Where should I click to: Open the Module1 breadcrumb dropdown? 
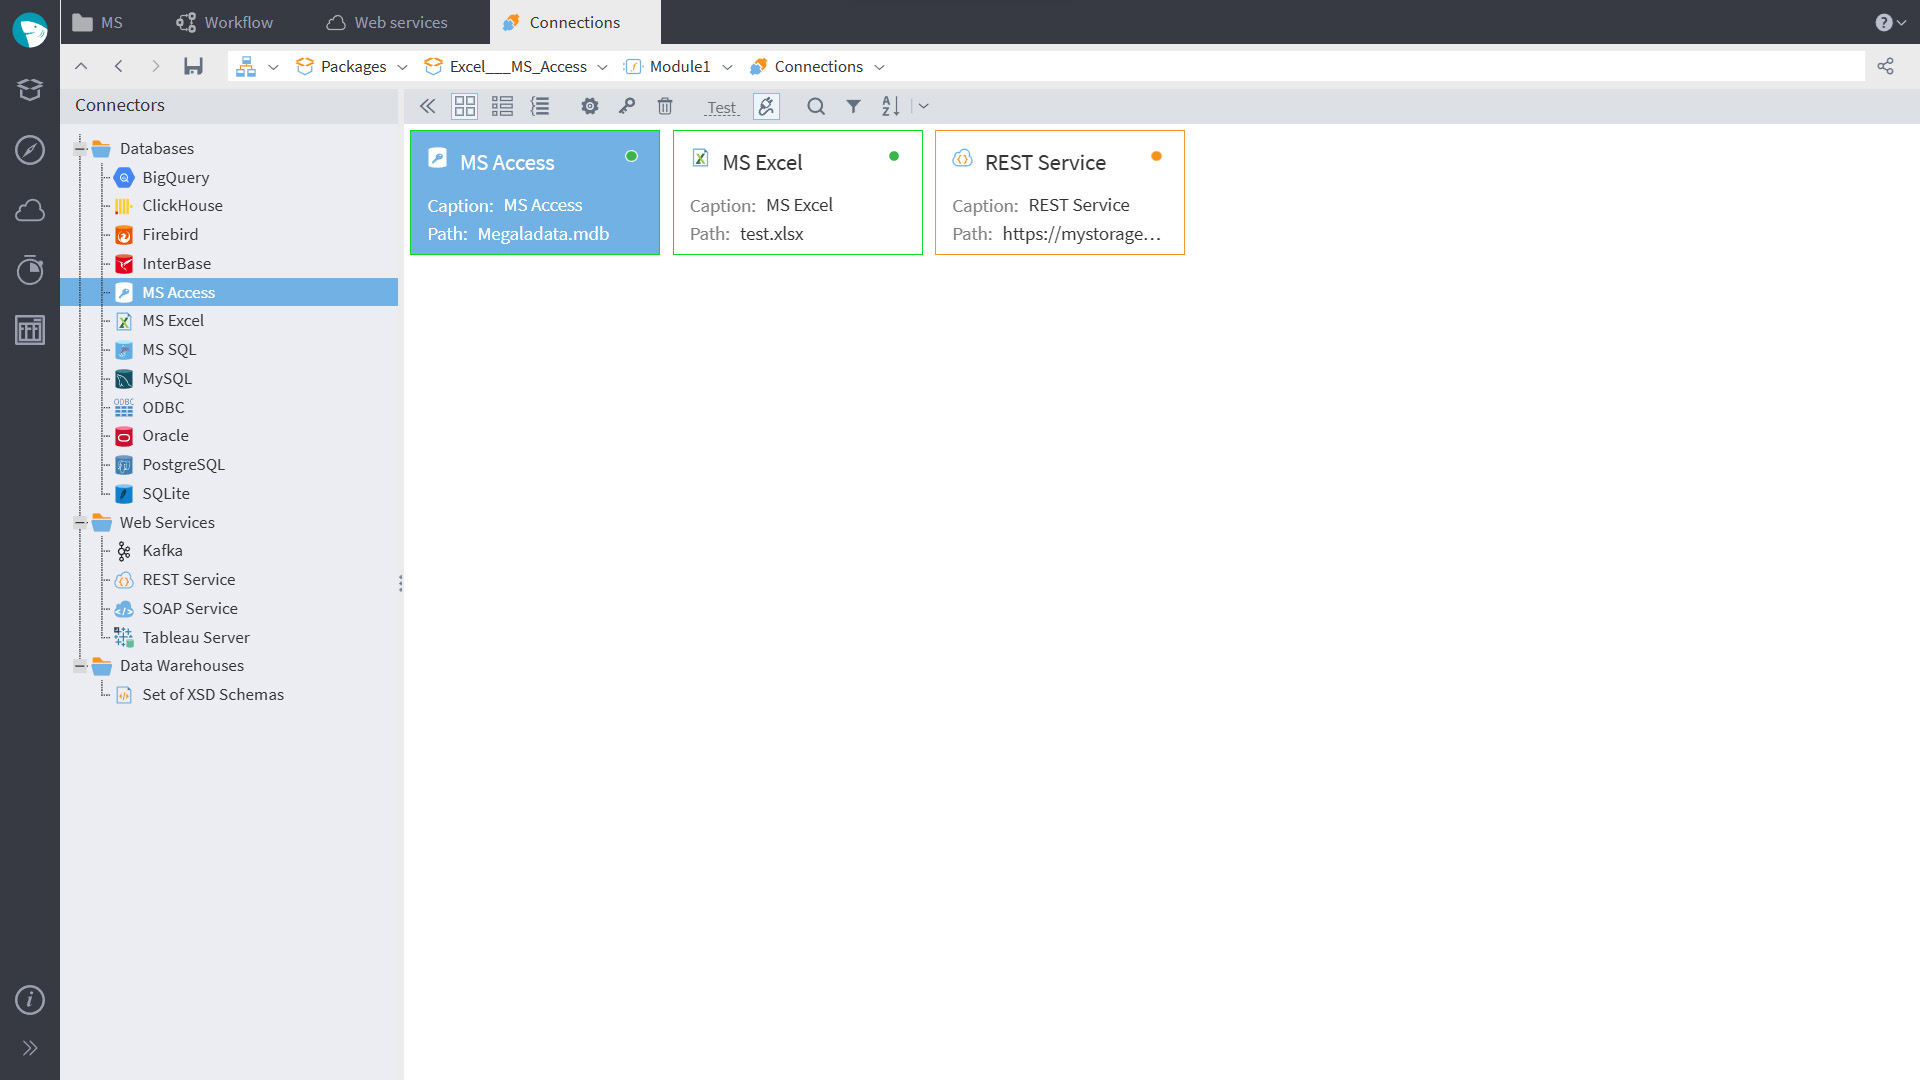coord(727,67)
